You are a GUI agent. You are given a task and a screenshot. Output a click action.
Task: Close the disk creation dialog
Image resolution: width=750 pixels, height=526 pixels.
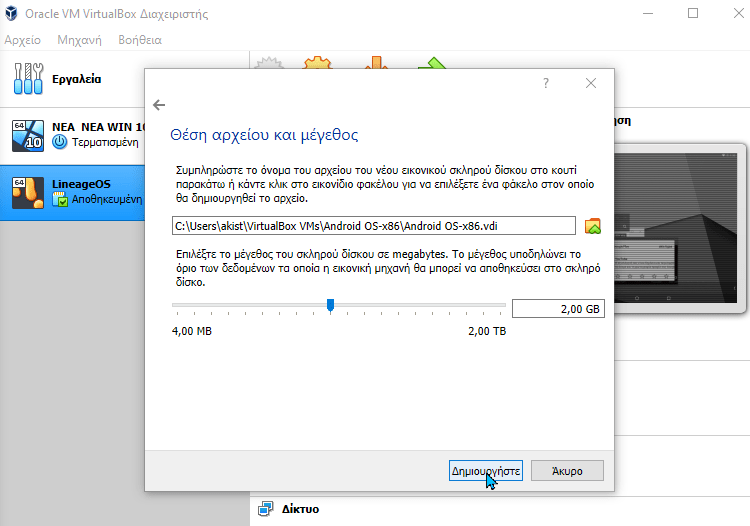(591, 83)
